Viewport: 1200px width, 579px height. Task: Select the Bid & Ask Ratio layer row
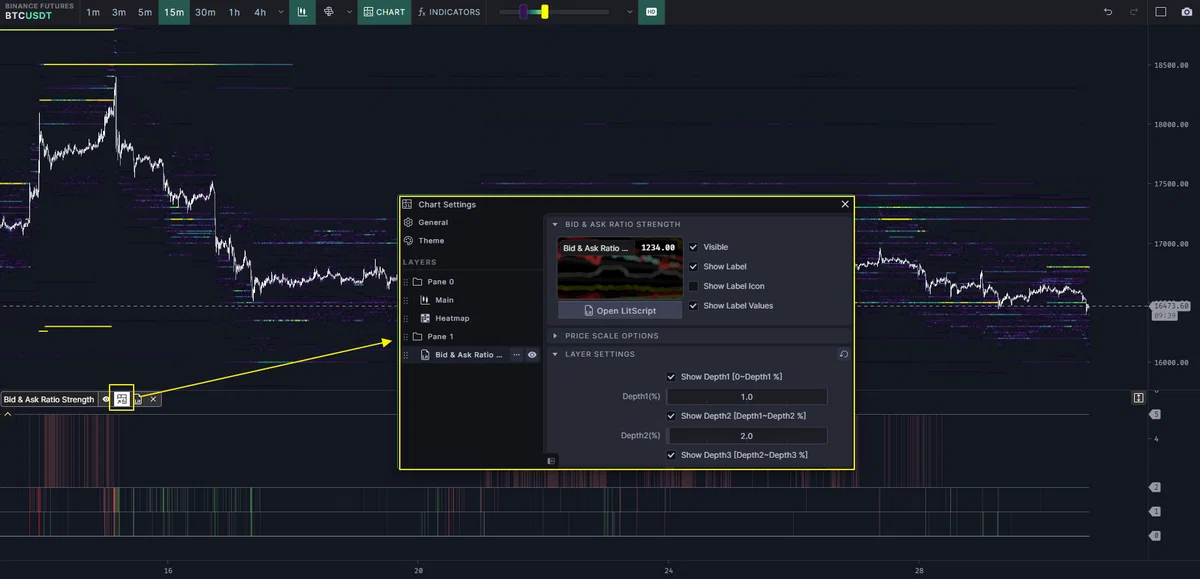tap(470, 354)
